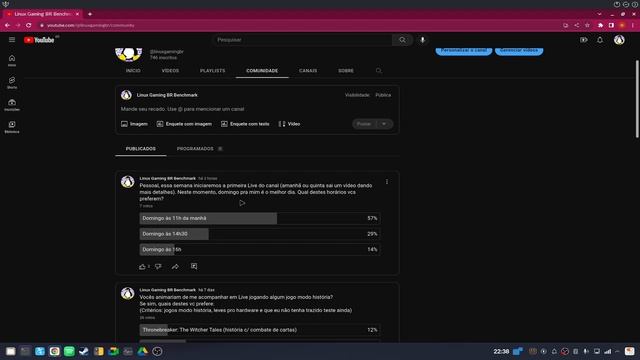Image resolution: width=640 pixels, height=360 pixels.
Task: Click the Postar button
Action: [364, 124]
